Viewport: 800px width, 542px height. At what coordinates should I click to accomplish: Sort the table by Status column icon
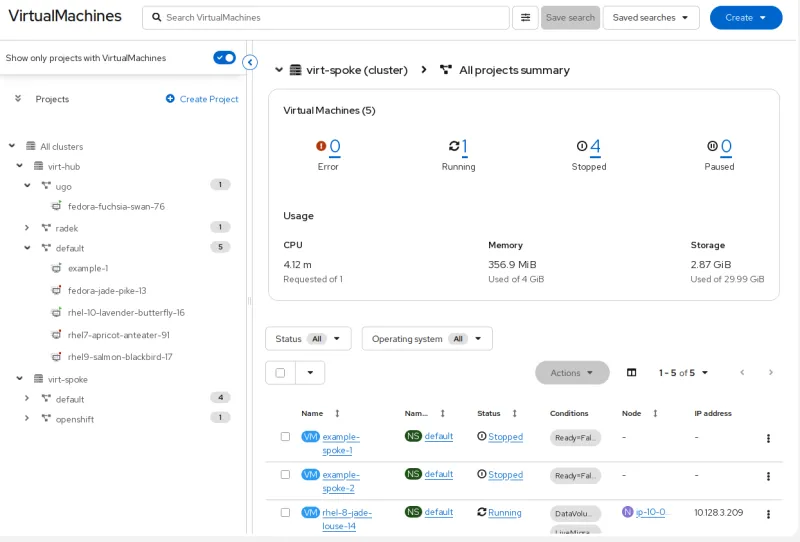[x=514, y=413]
